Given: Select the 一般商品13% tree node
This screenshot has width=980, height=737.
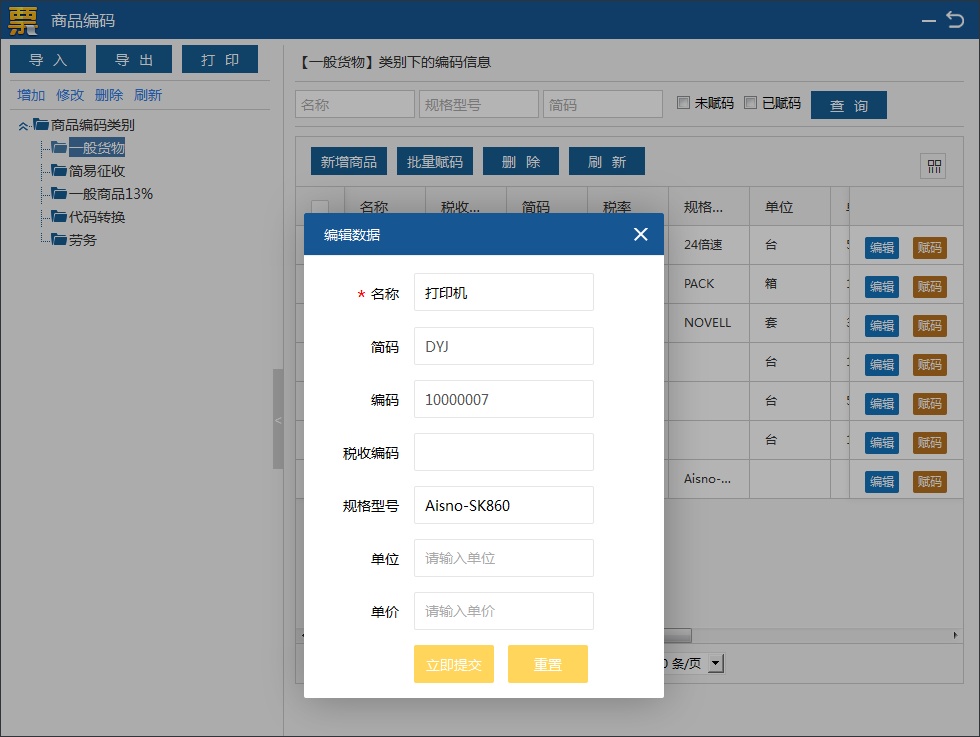Looking at the screenshot, I should (x=110, y=194).
